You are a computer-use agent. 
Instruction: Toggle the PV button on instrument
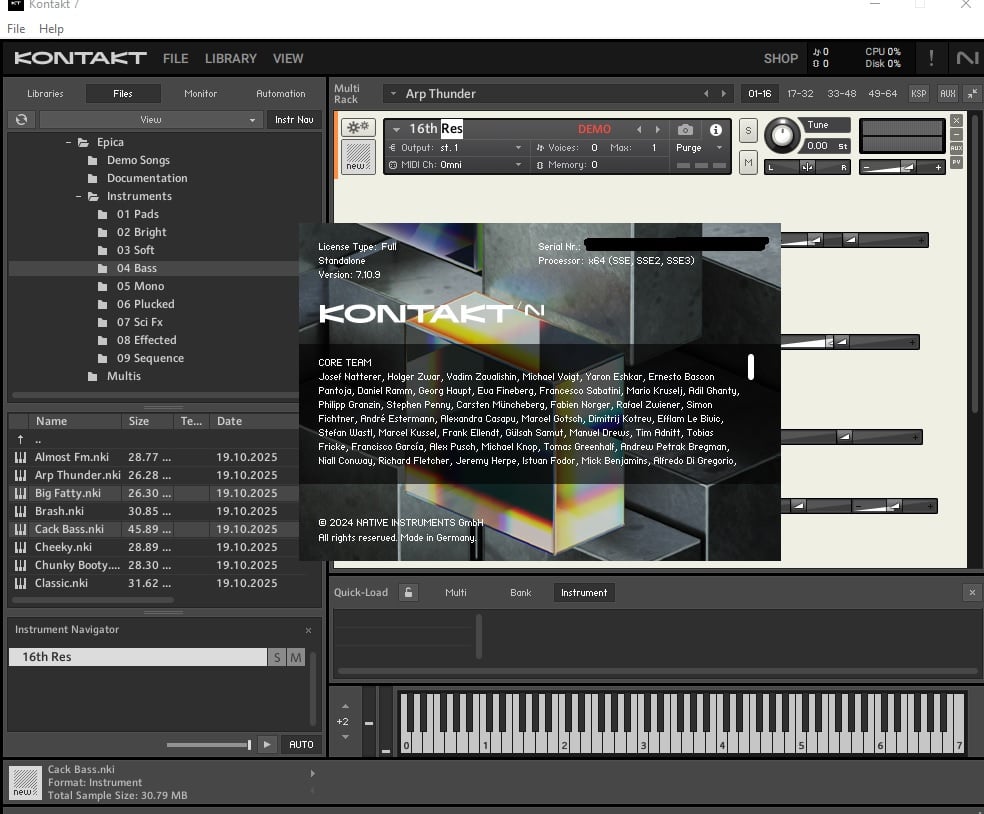956,162
